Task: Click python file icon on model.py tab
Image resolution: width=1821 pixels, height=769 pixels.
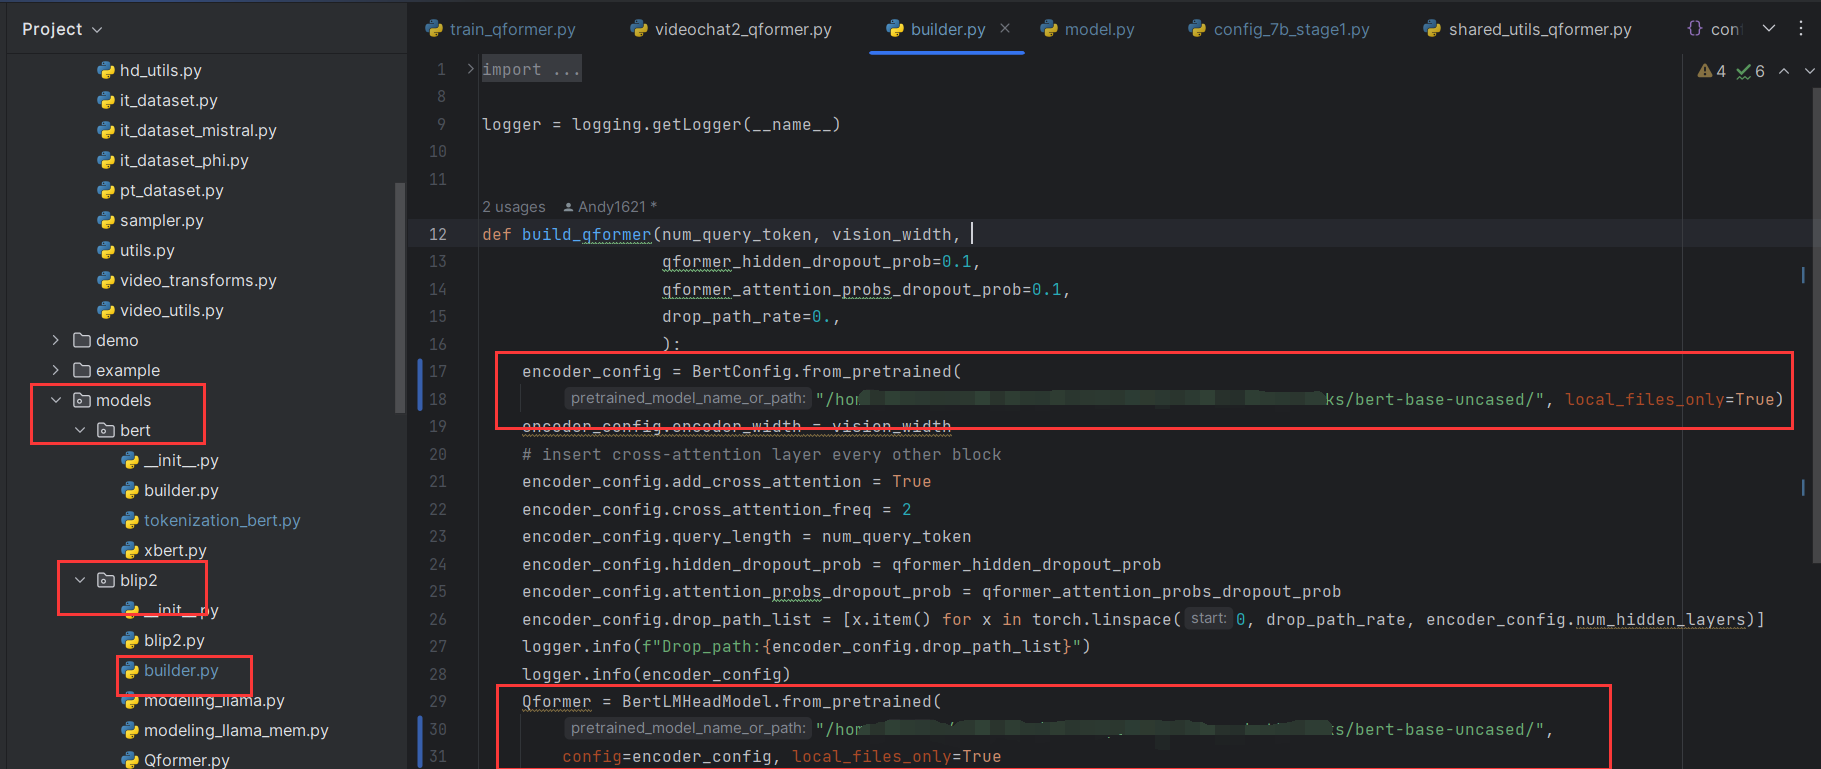Action: [1049, 29]
